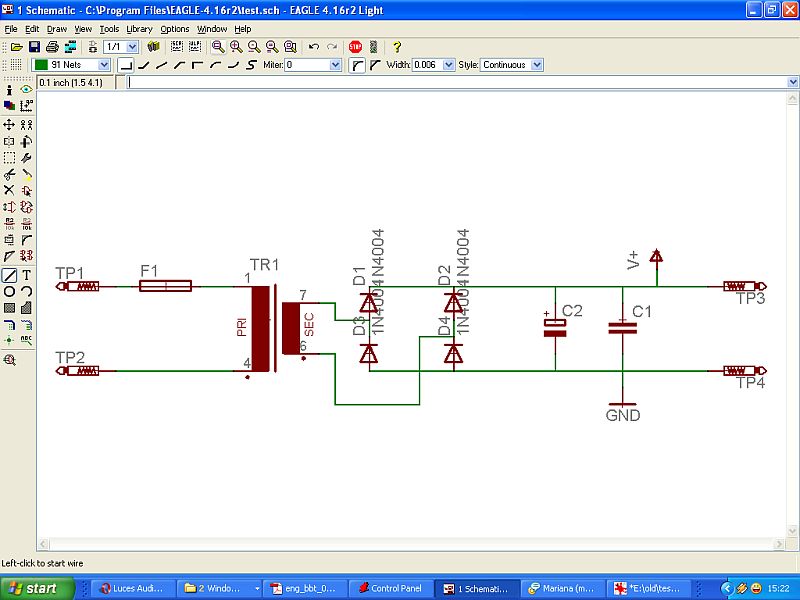Select the Polygon tool

26,308
